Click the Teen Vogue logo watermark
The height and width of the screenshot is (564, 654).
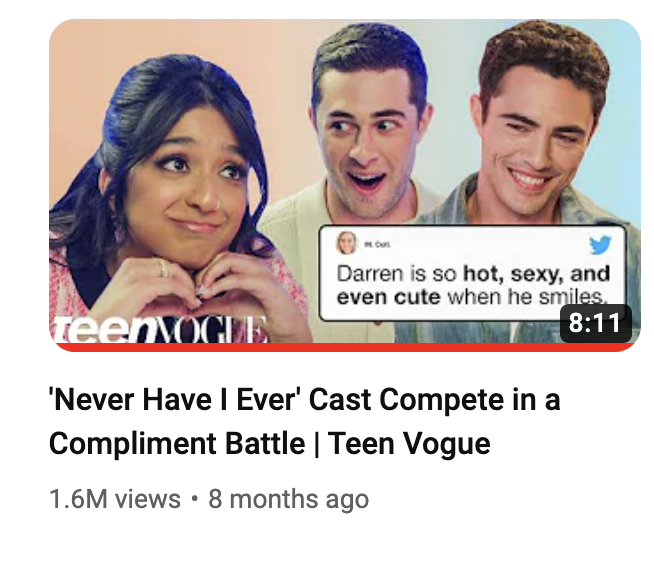point(158,330)
